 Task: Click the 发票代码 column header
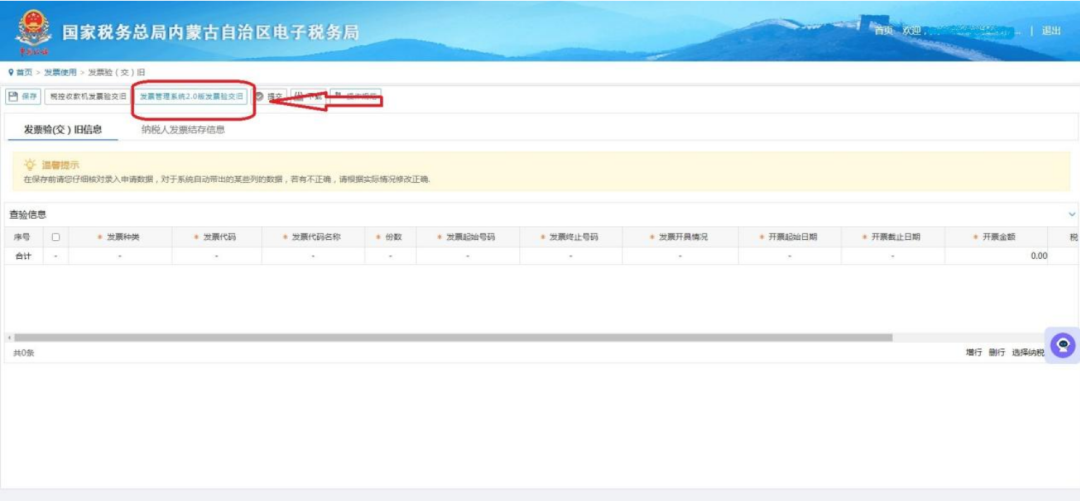tap(216, 237)
